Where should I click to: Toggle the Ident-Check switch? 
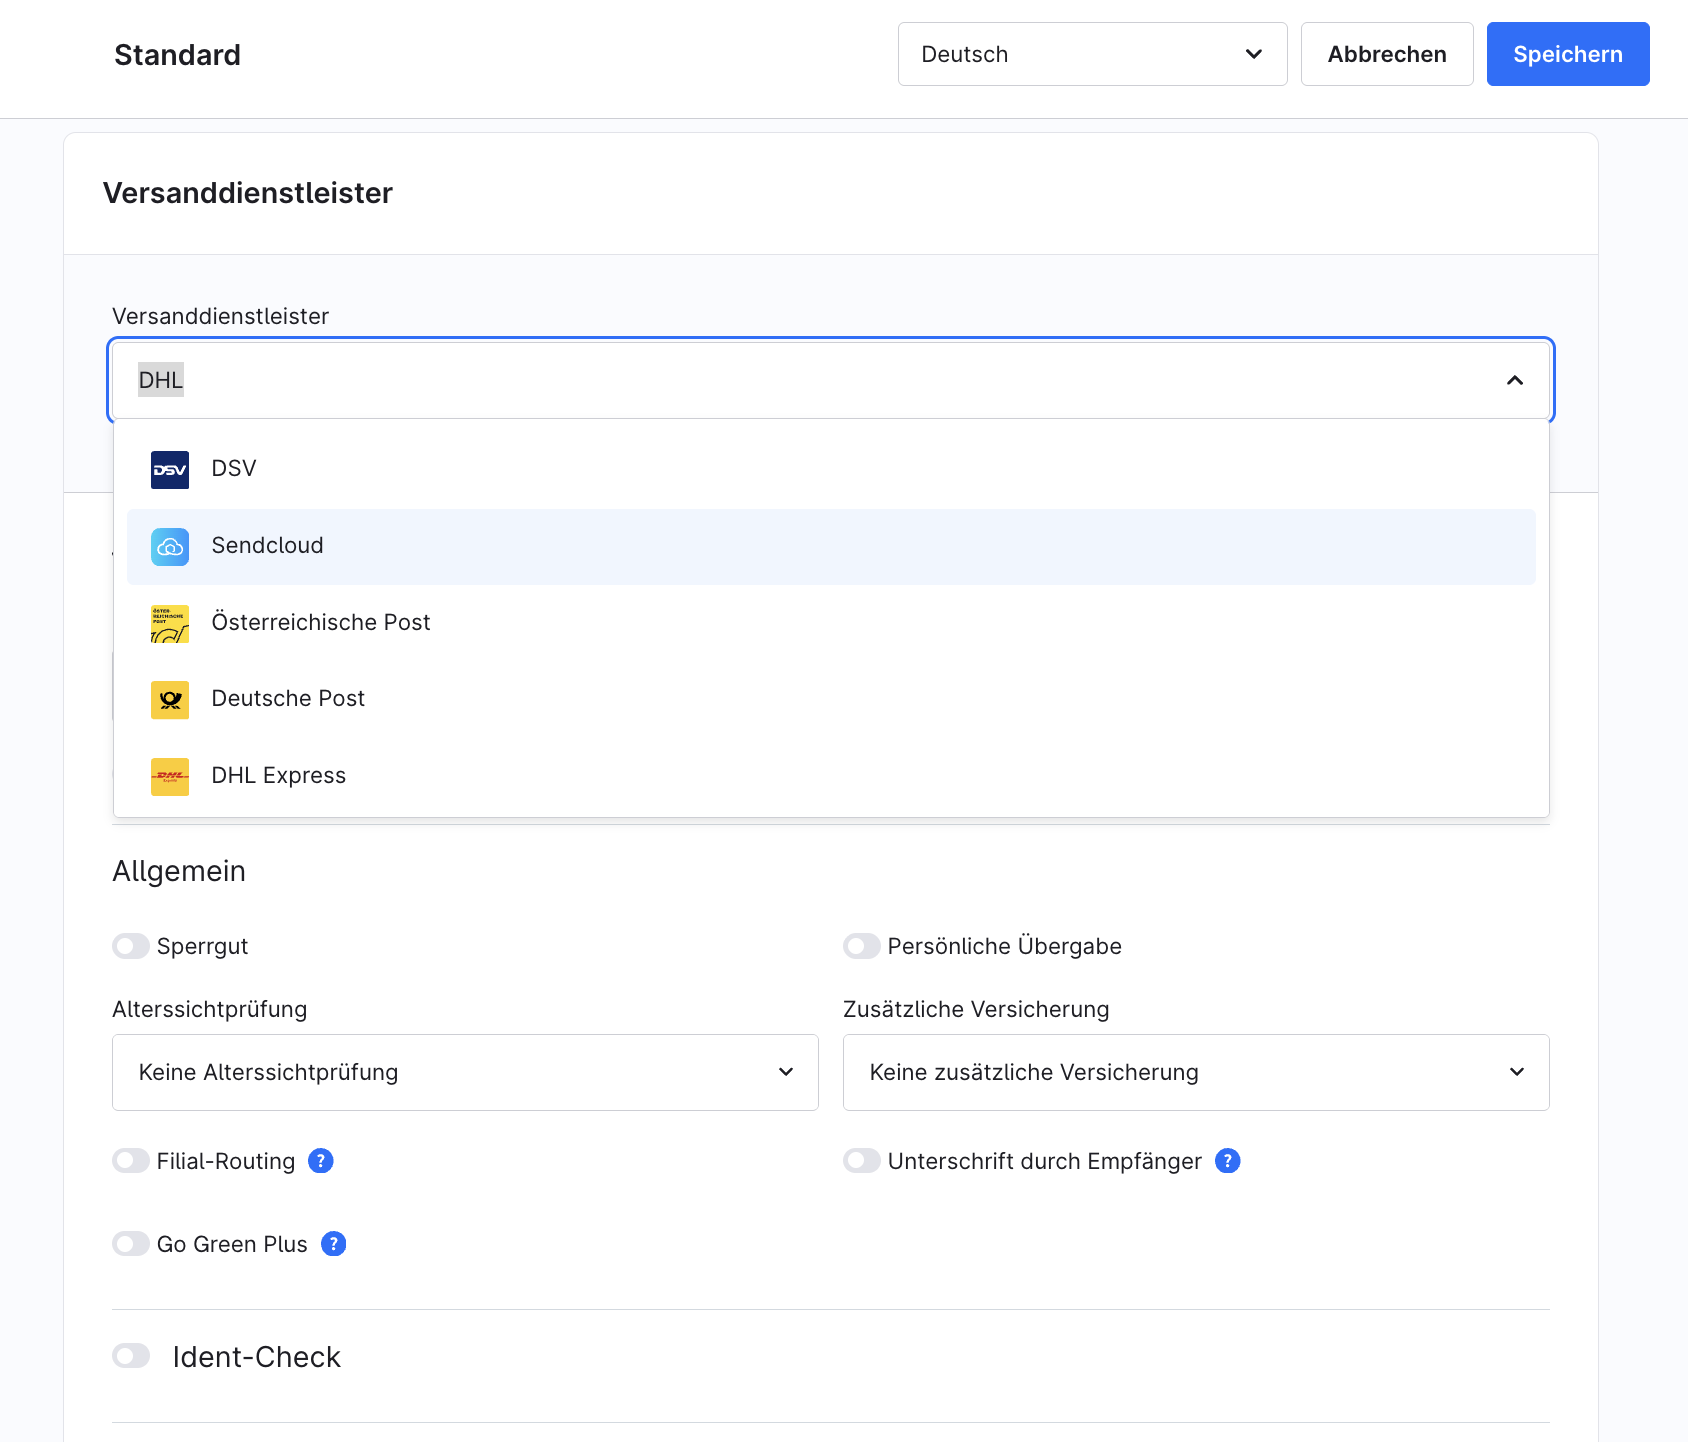[131, 1356]
